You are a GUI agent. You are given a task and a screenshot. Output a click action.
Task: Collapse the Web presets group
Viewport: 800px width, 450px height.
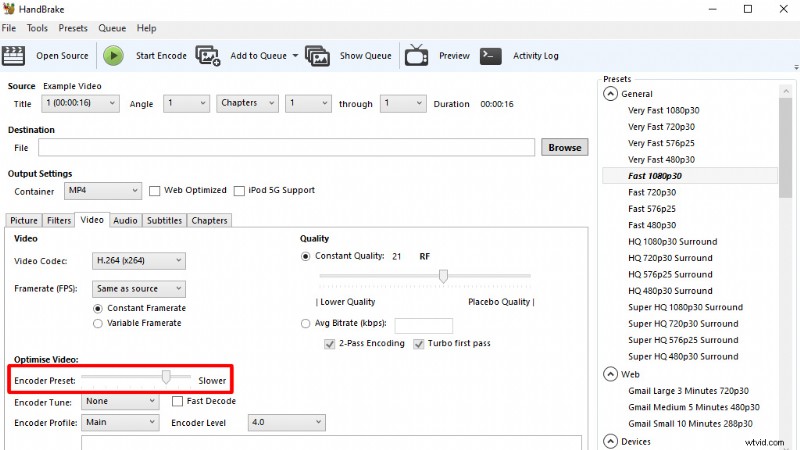pos(610,374)
